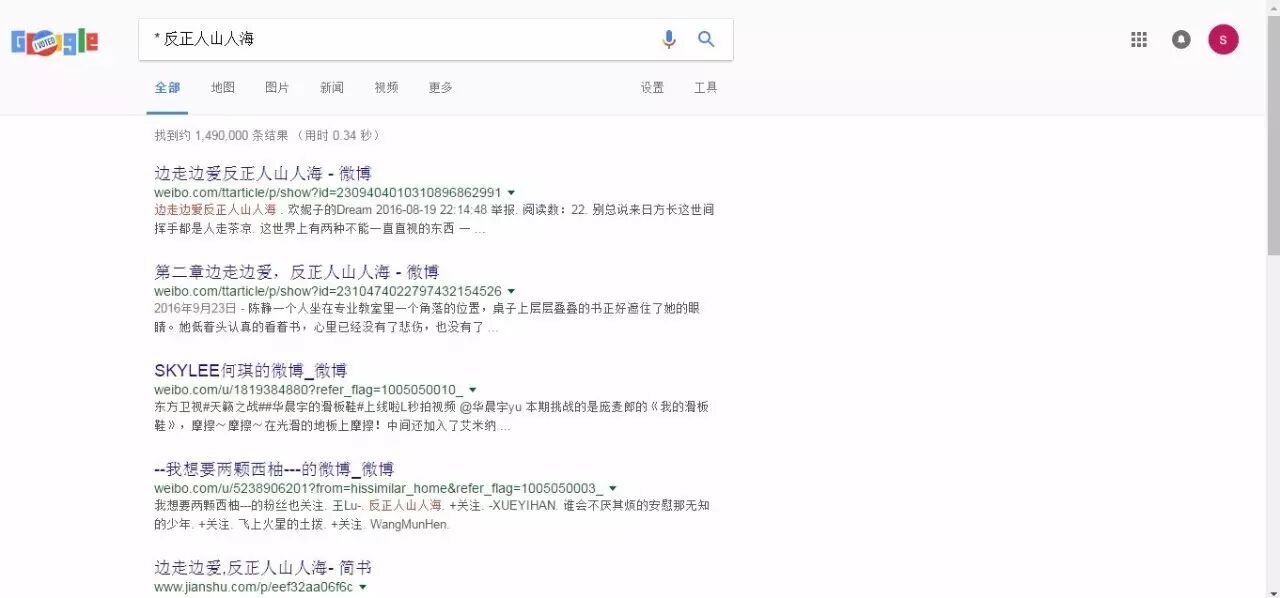Image resolution: width=1280 pixels, height=598 pixels.
Task: Switch to the 新闻 tab
Action: [x=332, y=88]
